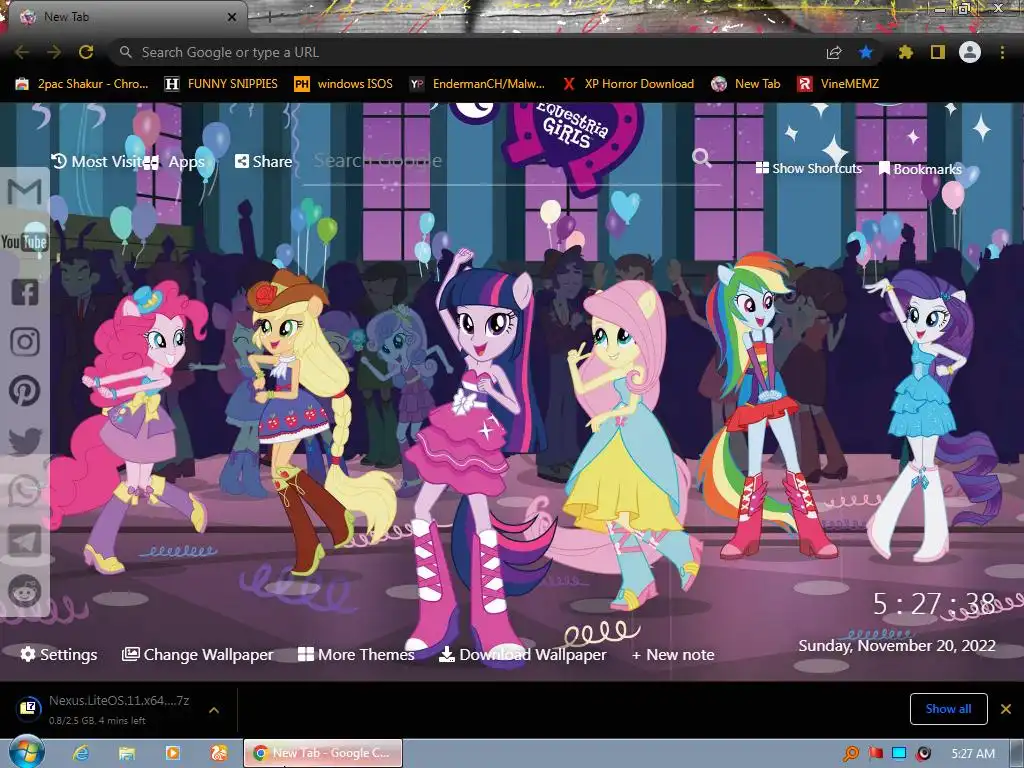
Task: Toggle the Chrome side panel
Action: coord(938,52)
